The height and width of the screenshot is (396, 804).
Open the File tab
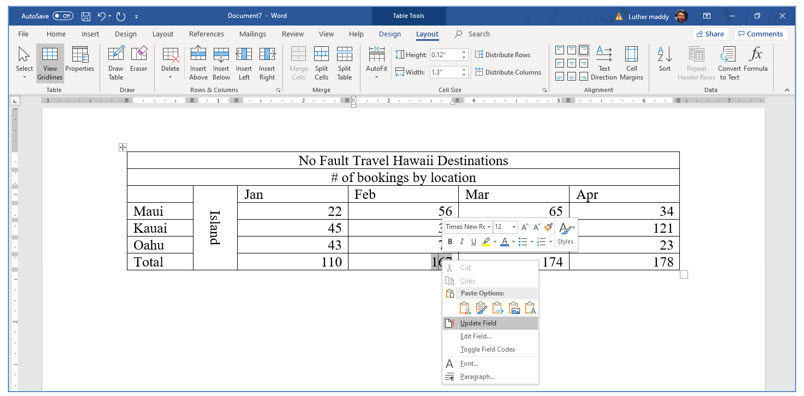click(23, 34)
